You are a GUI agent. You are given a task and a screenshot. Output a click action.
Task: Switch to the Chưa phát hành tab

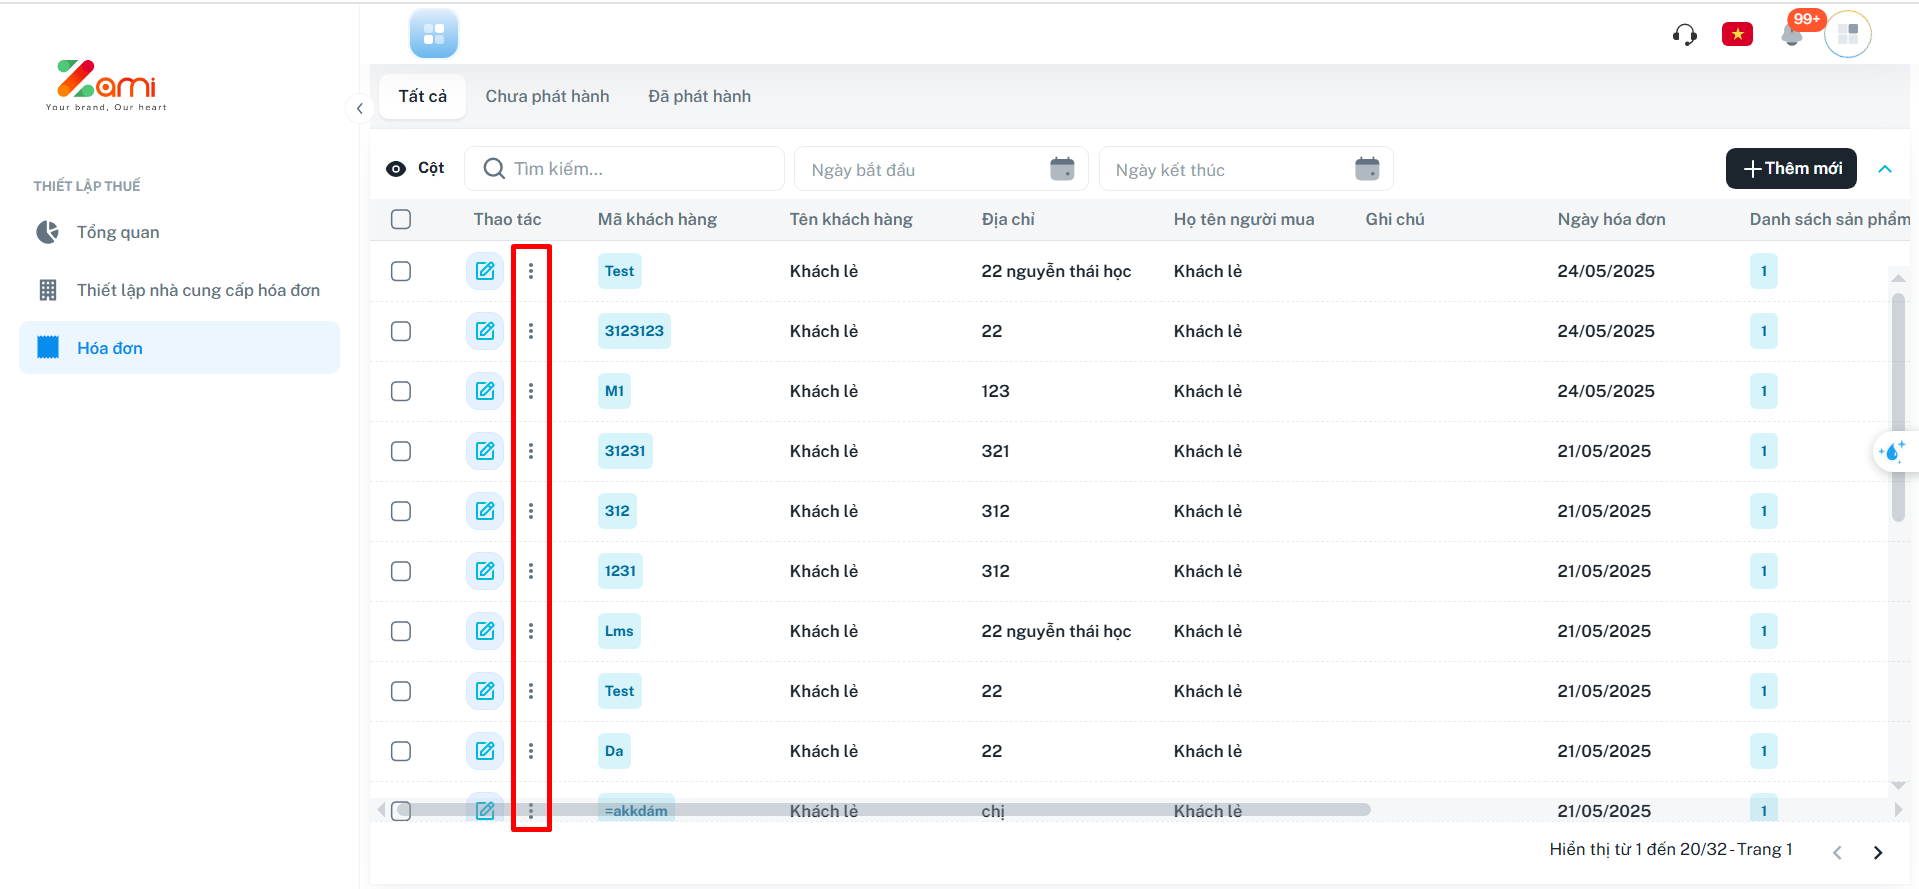click(547, 97)
